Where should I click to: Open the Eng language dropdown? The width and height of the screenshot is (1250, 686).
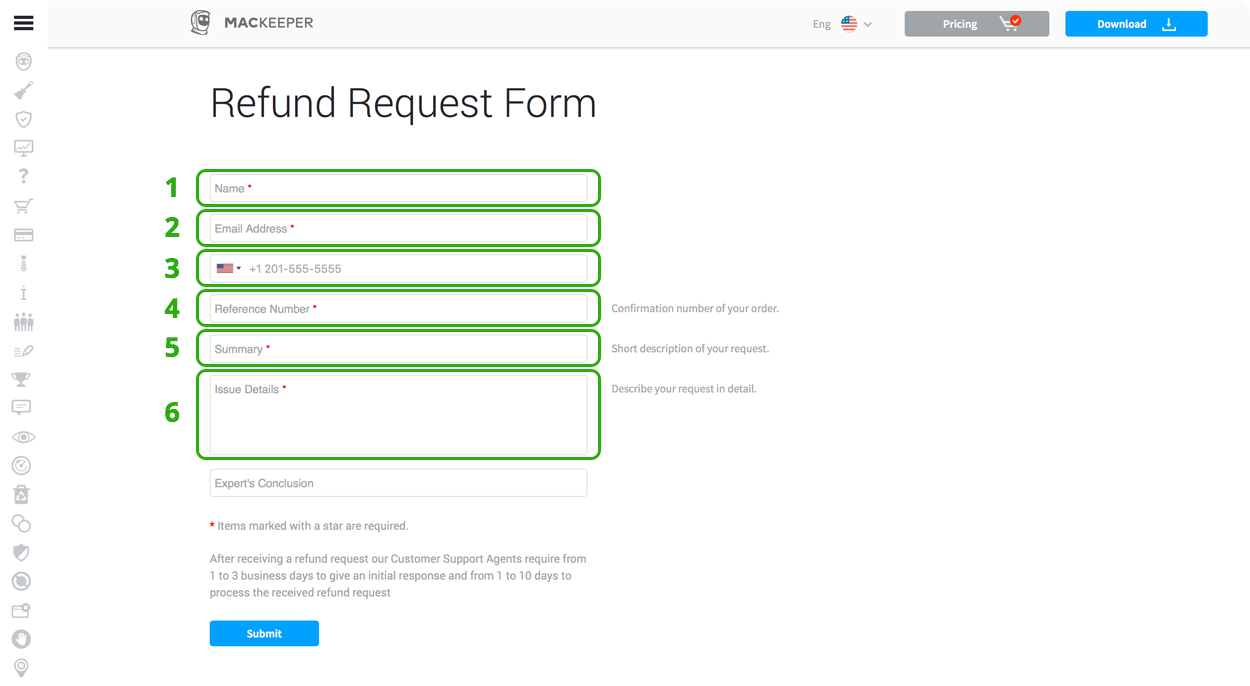point(842,24)
